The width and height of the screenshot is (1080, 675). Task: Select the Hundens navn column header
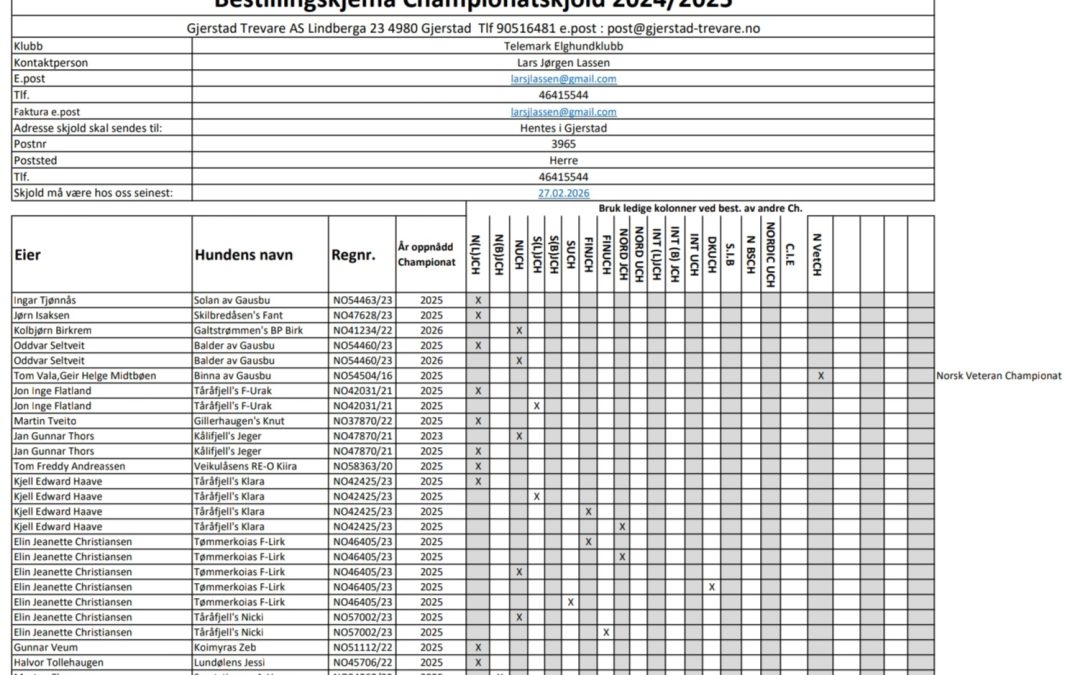point(244,255)
